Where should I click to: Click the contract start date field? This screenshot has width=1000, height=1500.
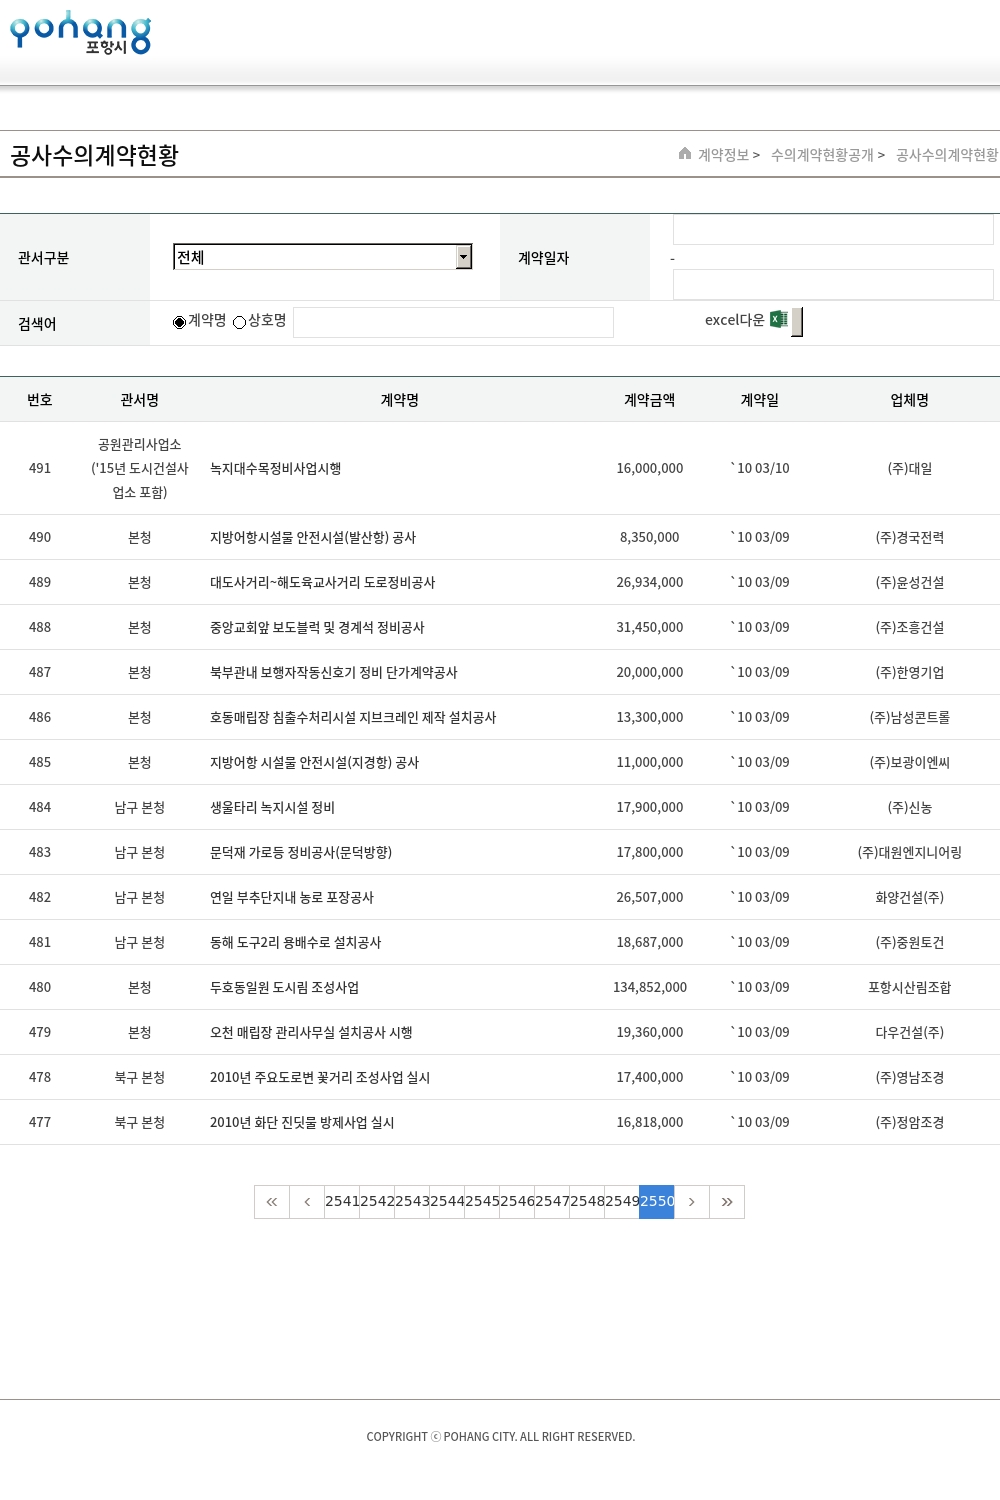click(x=833, y=230)
